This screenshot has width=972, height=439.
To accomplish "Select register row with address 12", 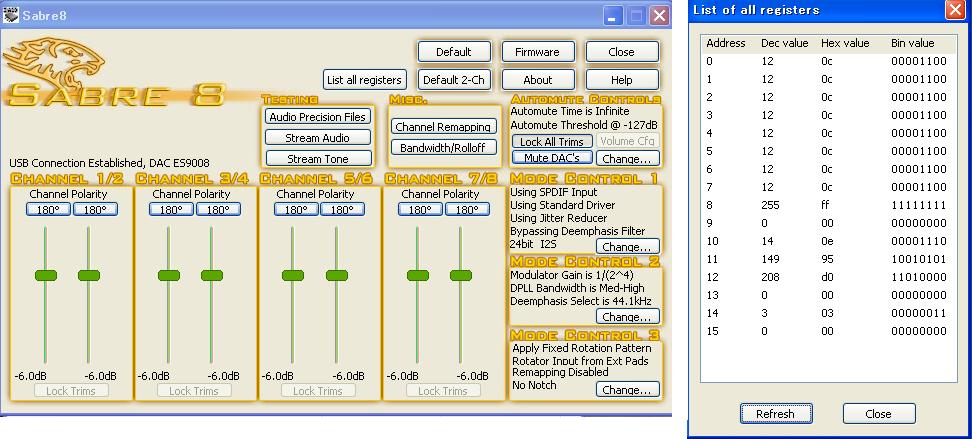I will tap(829, 277).
